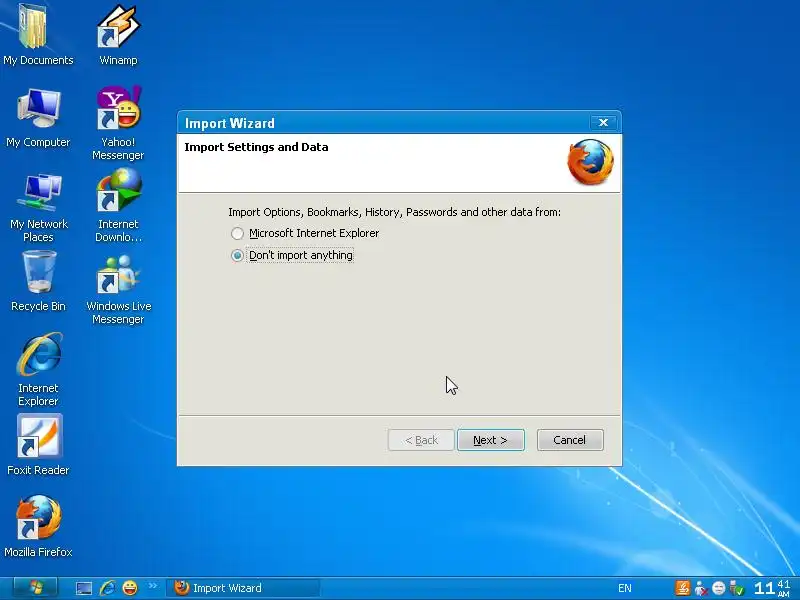Open the Internet Download Manager shortcut
Screen dimensions: 800x600
(x=118, y=205)
